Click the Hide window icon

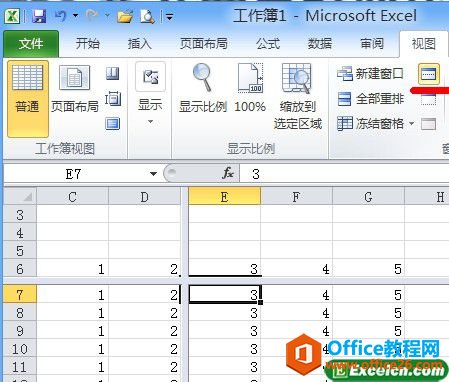click(428, 99)
